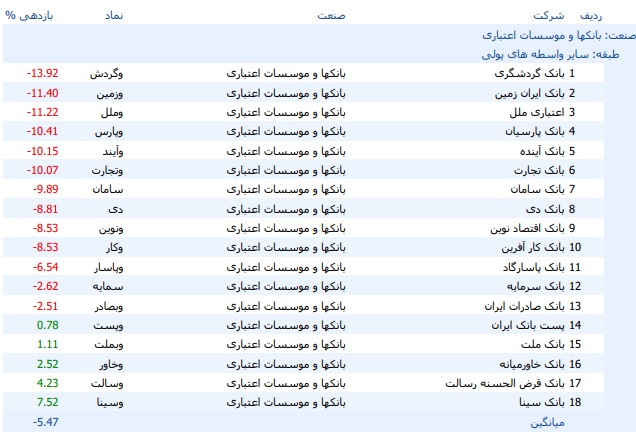Click the return value 2.52
The width and height of the screenshot is (636, 432).
(47, 364)
